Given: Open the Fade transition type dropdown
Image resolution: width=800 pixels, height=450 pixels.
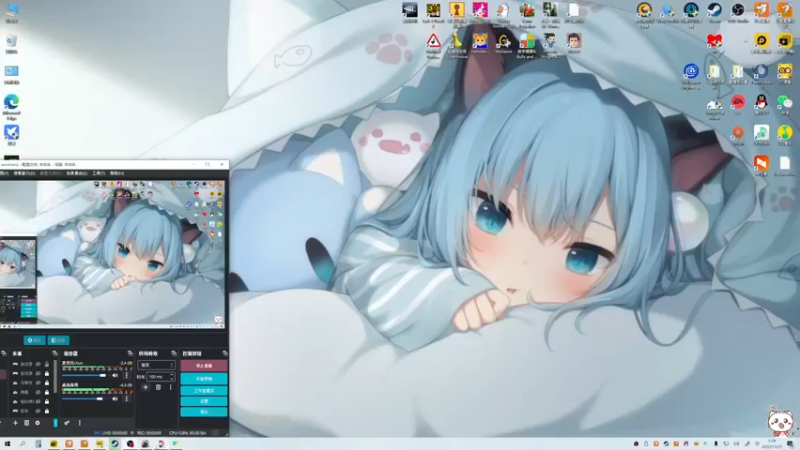Looking at the screenshot, I should pos(156,365).
